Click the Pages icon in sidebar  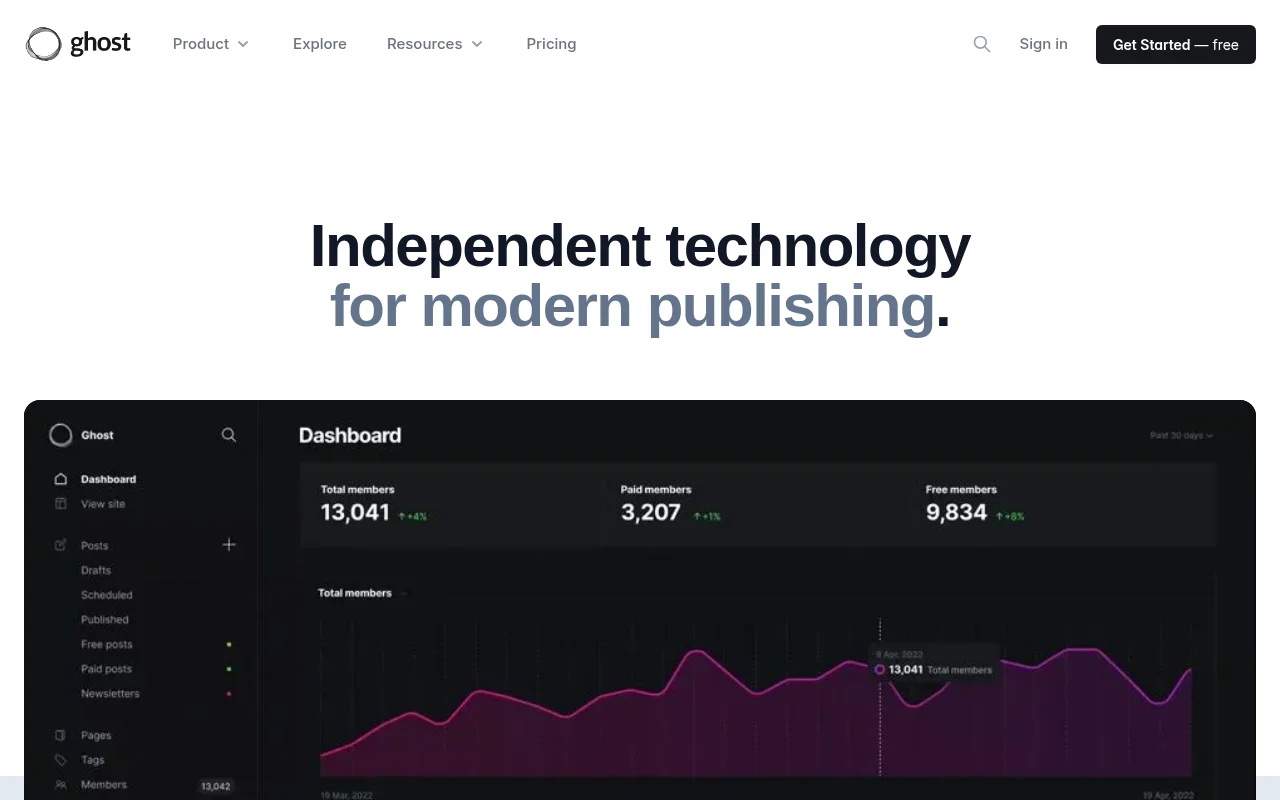coord(61,735)
